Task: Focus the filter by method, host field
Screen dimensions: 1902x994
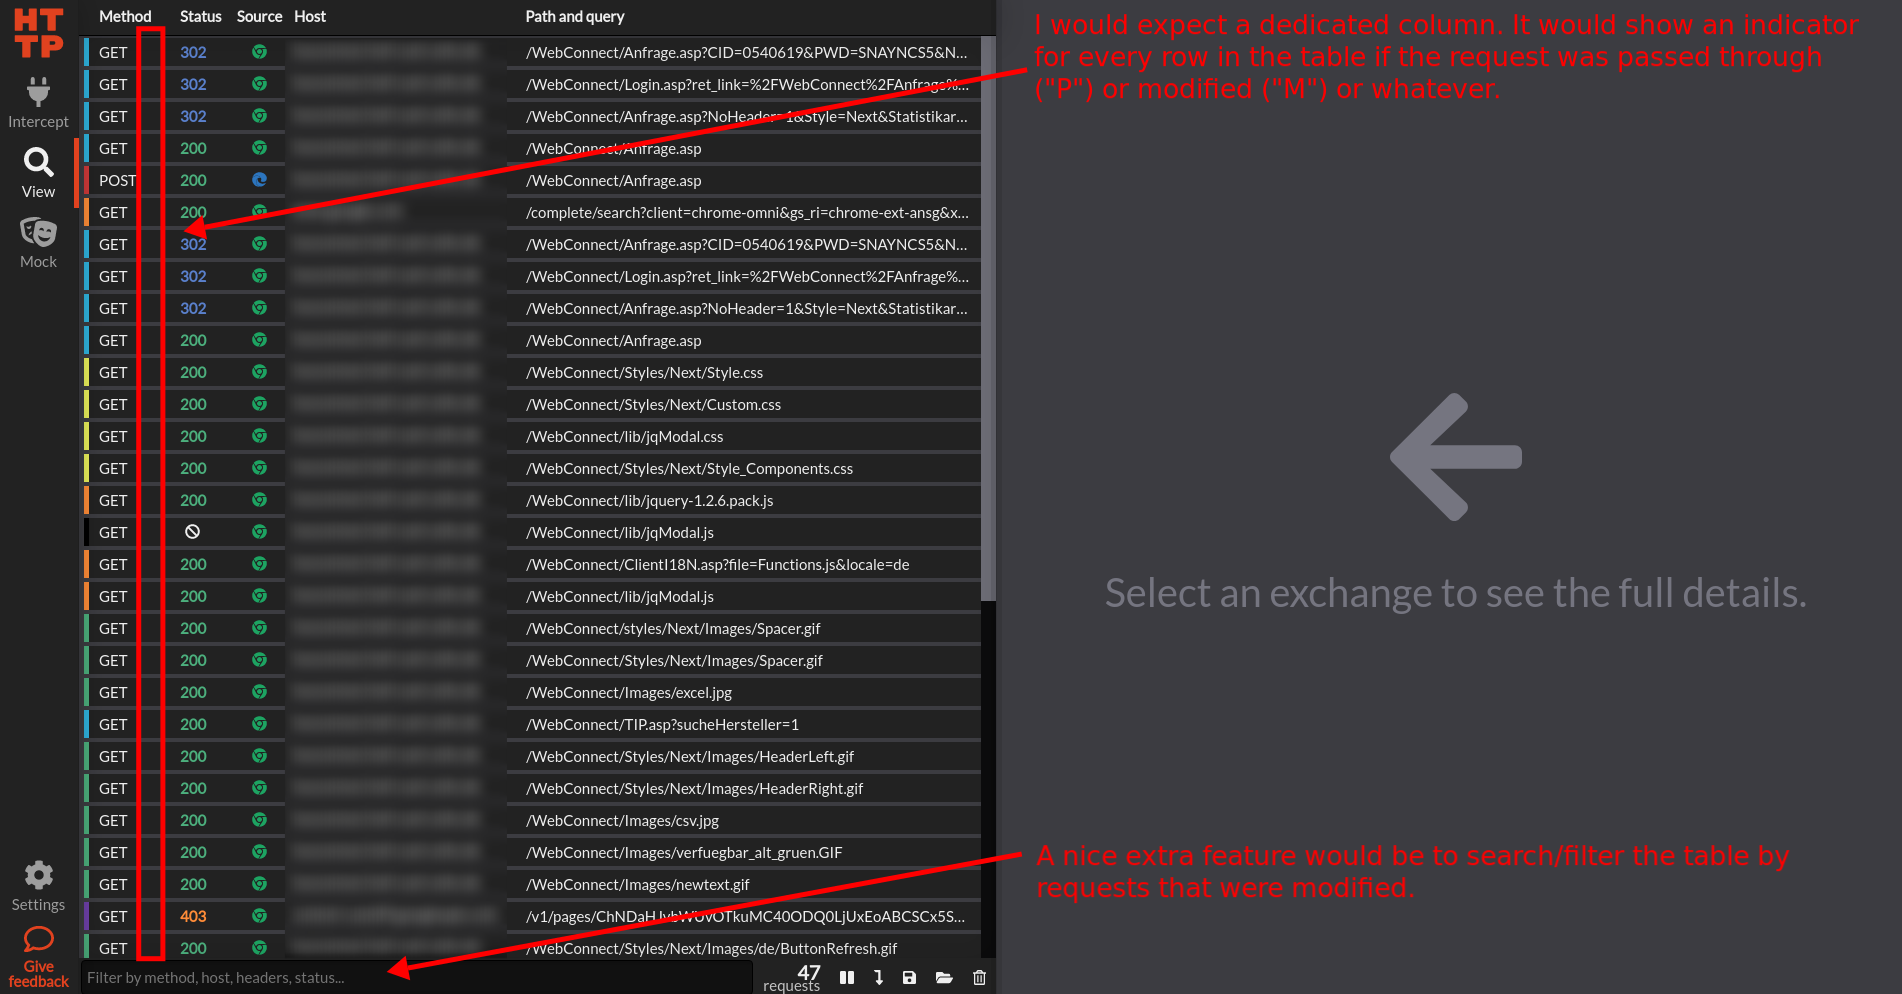Action: 417,978
